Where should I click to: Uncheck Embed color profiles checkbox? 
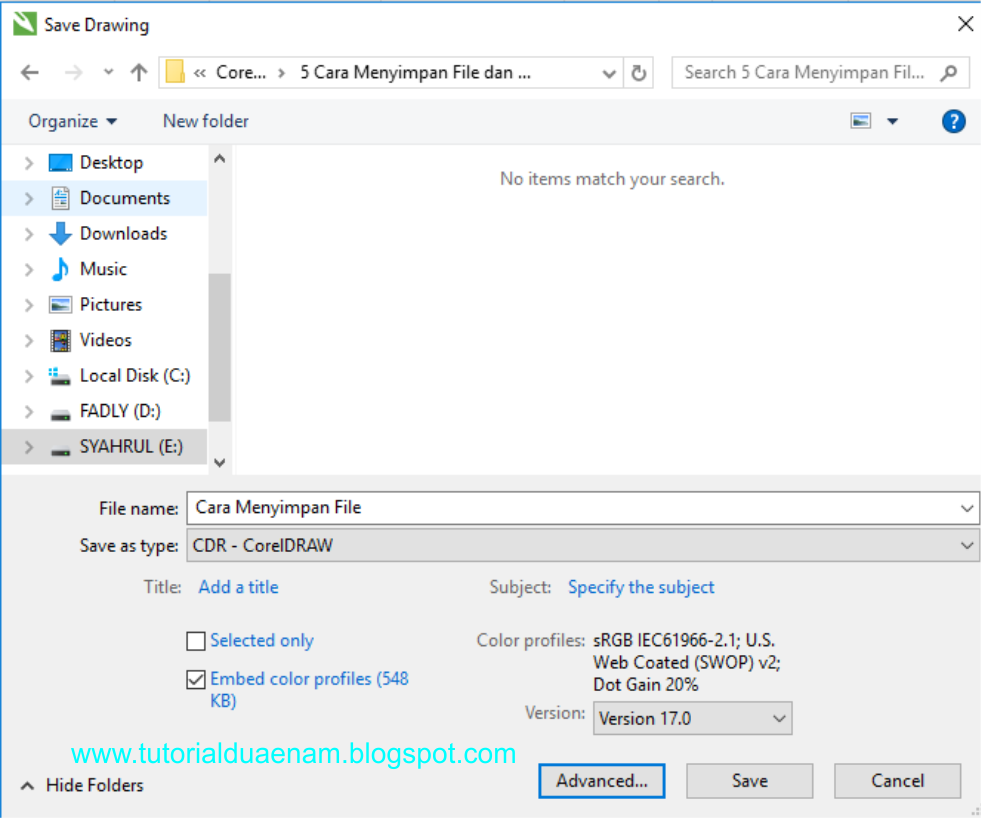point(196,680)
